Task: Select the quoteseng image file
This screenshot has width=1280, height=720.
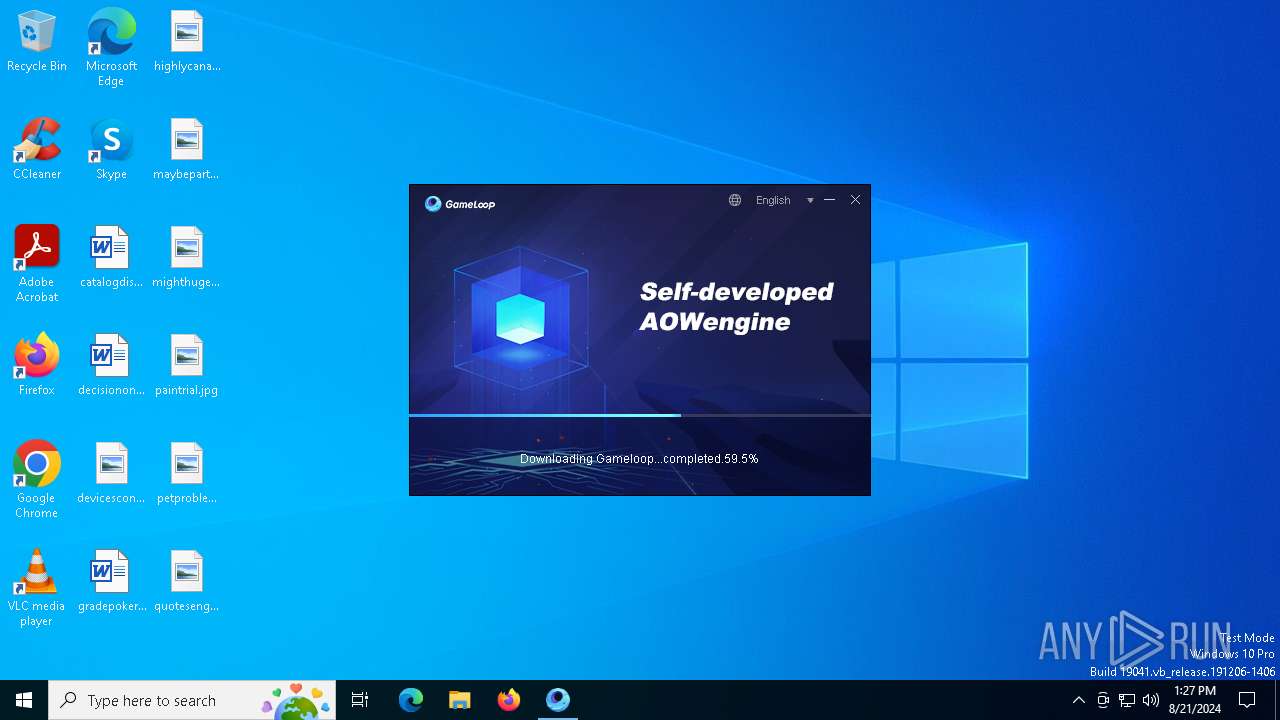Action: pyautogui.click(x=187, y=582)
